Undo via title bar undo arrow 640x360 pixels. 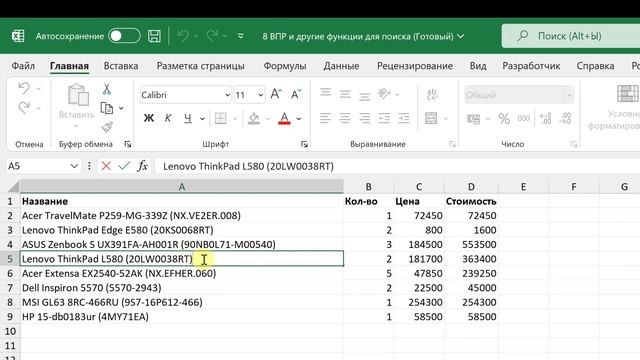click(183, 36)
